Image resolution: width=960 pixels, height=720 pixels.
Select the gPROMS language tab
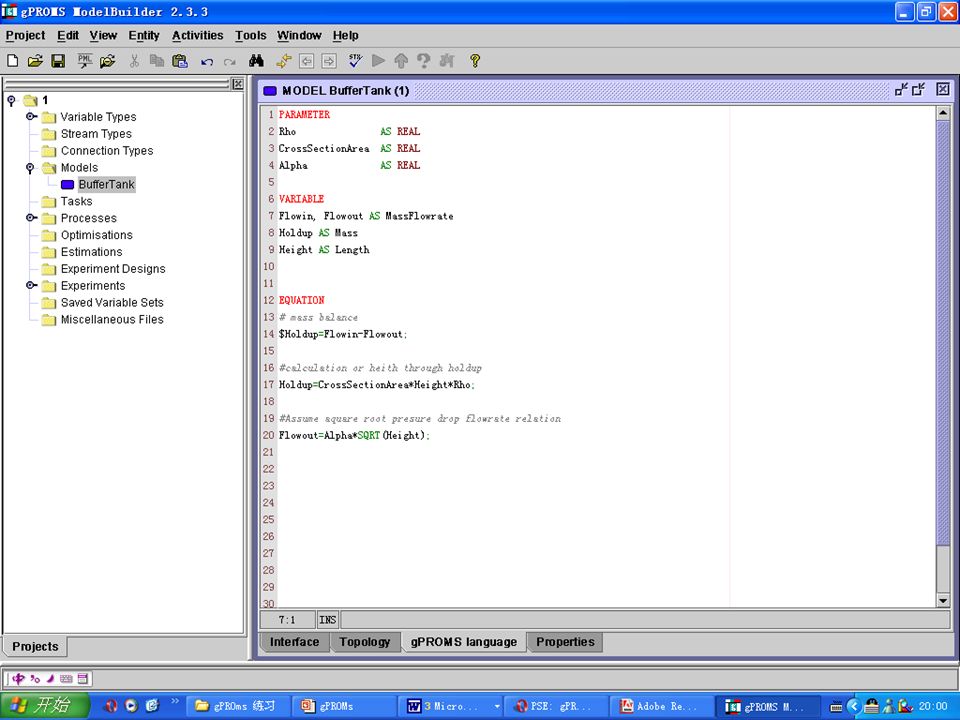463,642
